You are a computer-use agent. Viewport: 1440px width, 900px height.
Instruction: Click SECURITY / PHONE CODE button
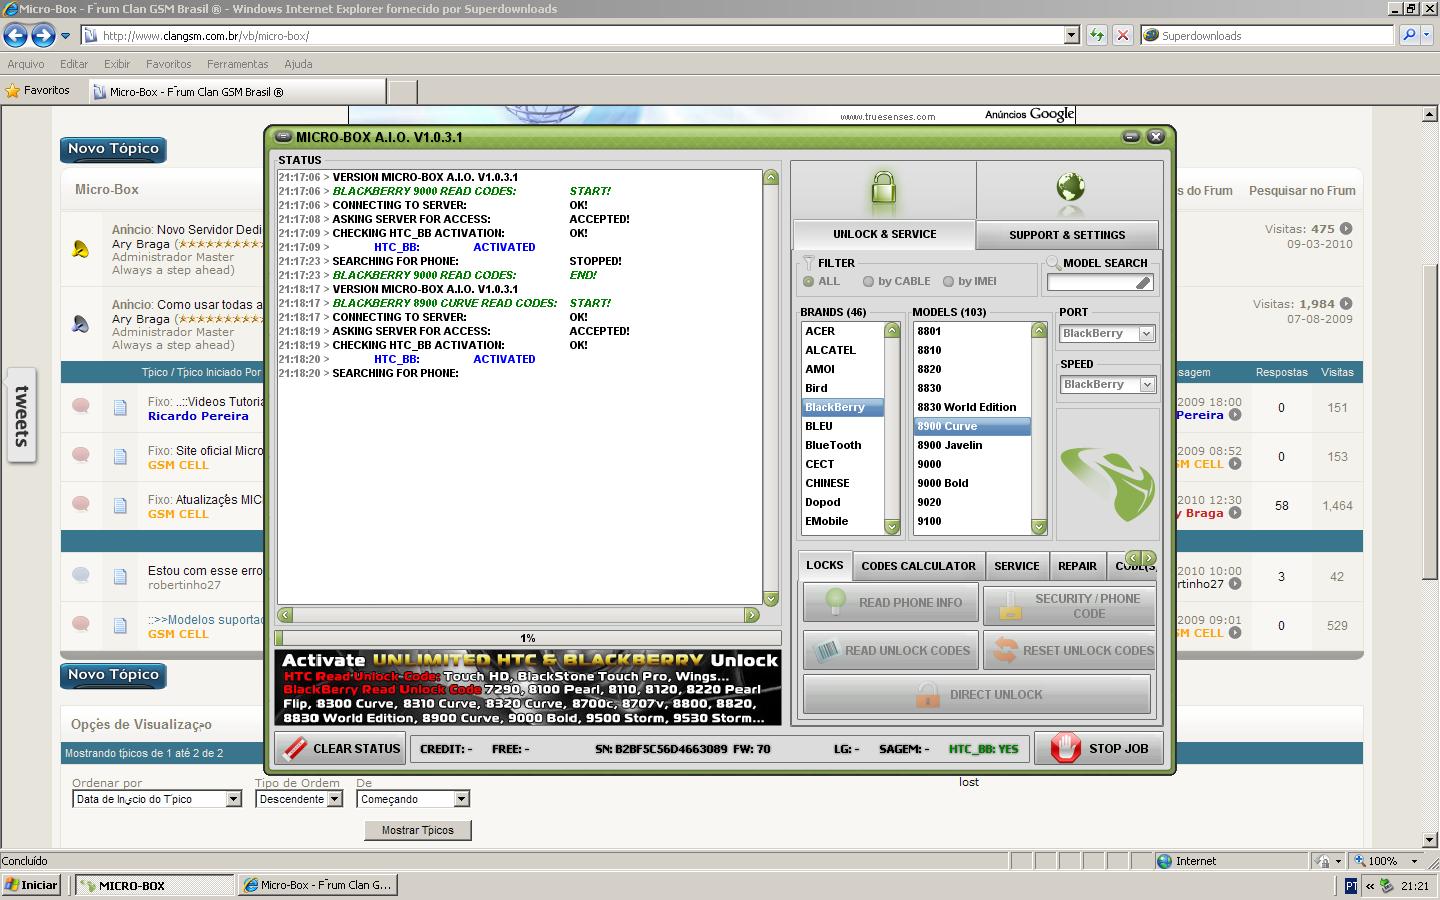[x=1069, y=606]
